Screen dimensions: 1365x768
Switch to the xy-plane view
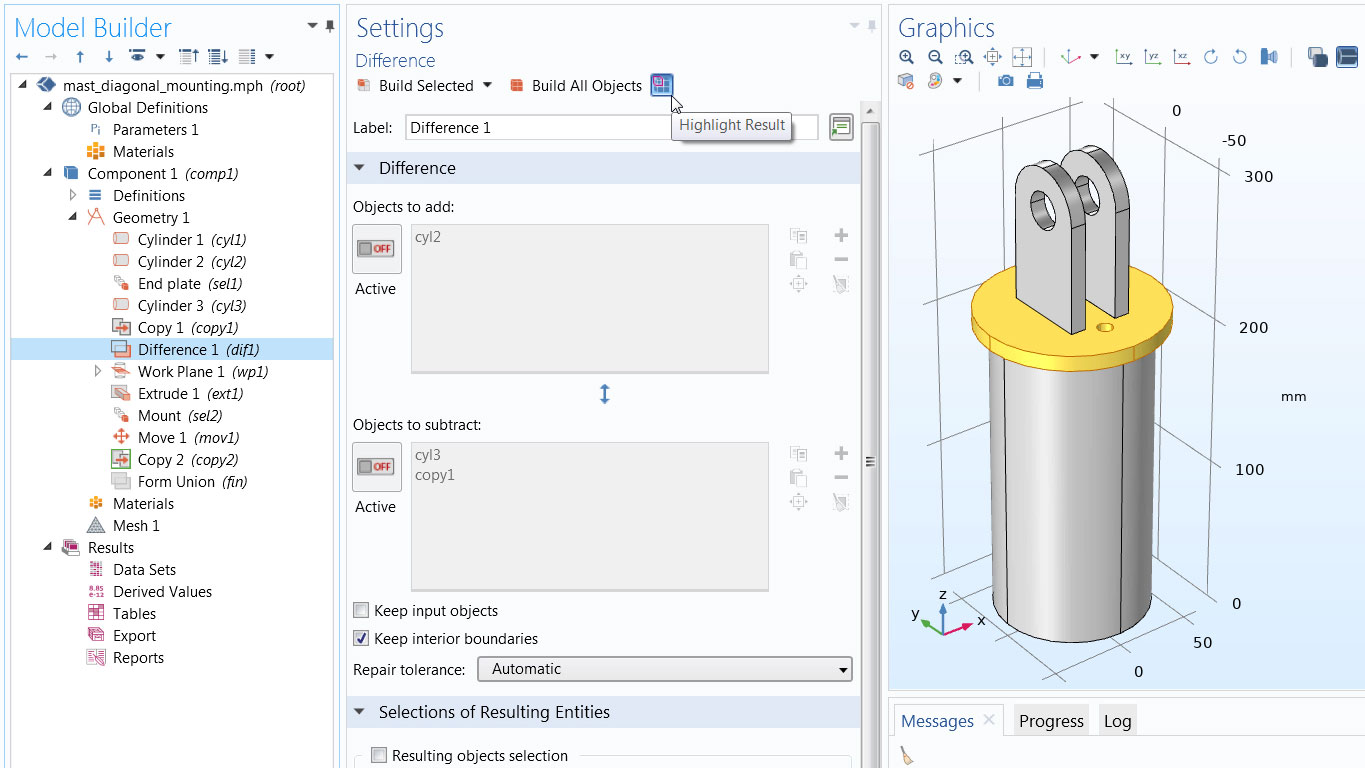point(1123,57)
